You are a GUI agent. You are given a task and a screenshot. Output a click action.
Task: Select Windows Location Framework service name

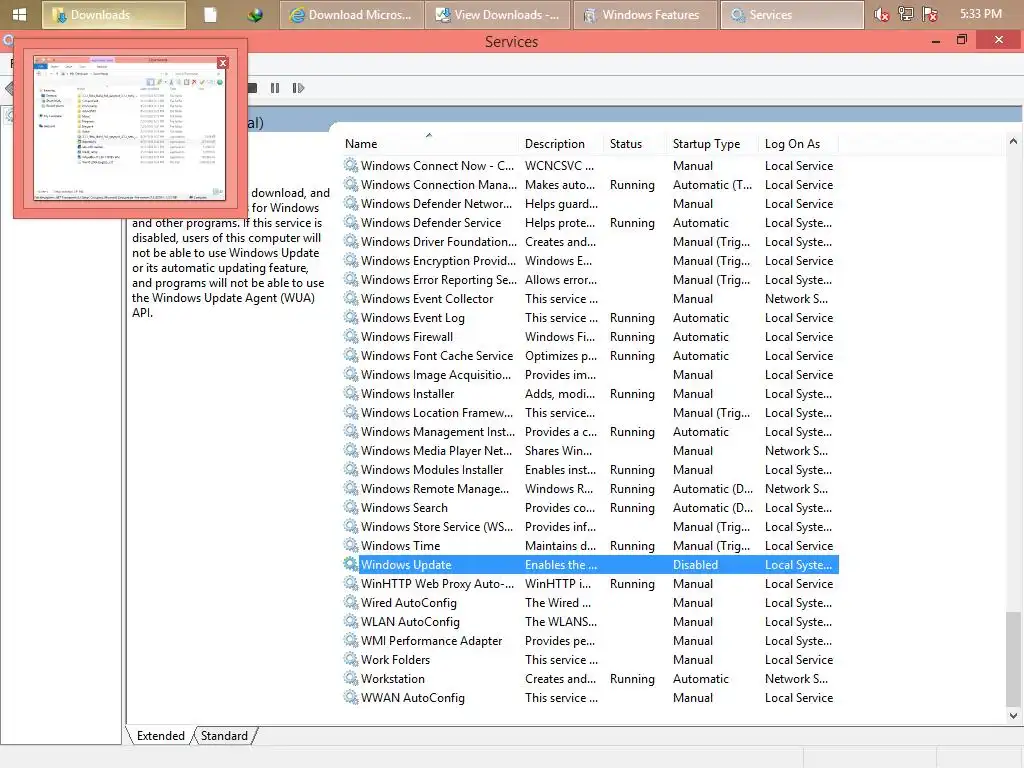[x=437, y=413]
